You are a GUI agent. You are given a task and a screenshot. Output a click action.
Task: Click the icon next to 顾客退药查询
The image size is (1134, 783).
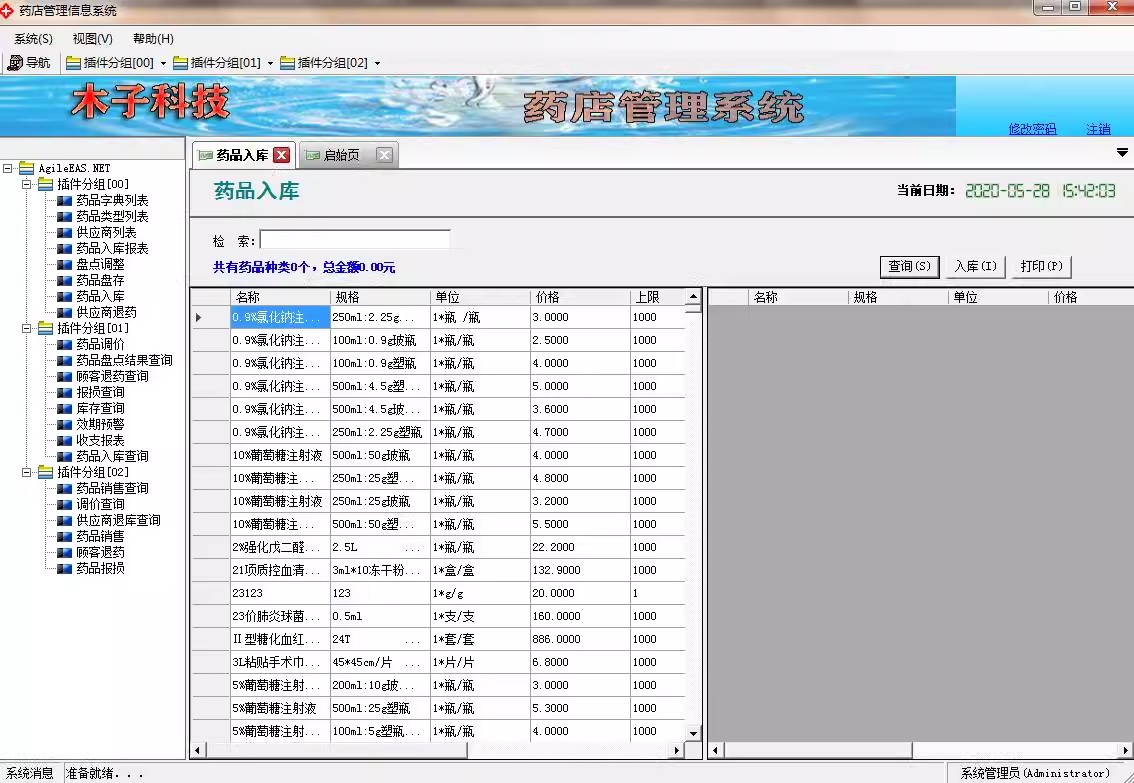(64, 376)
